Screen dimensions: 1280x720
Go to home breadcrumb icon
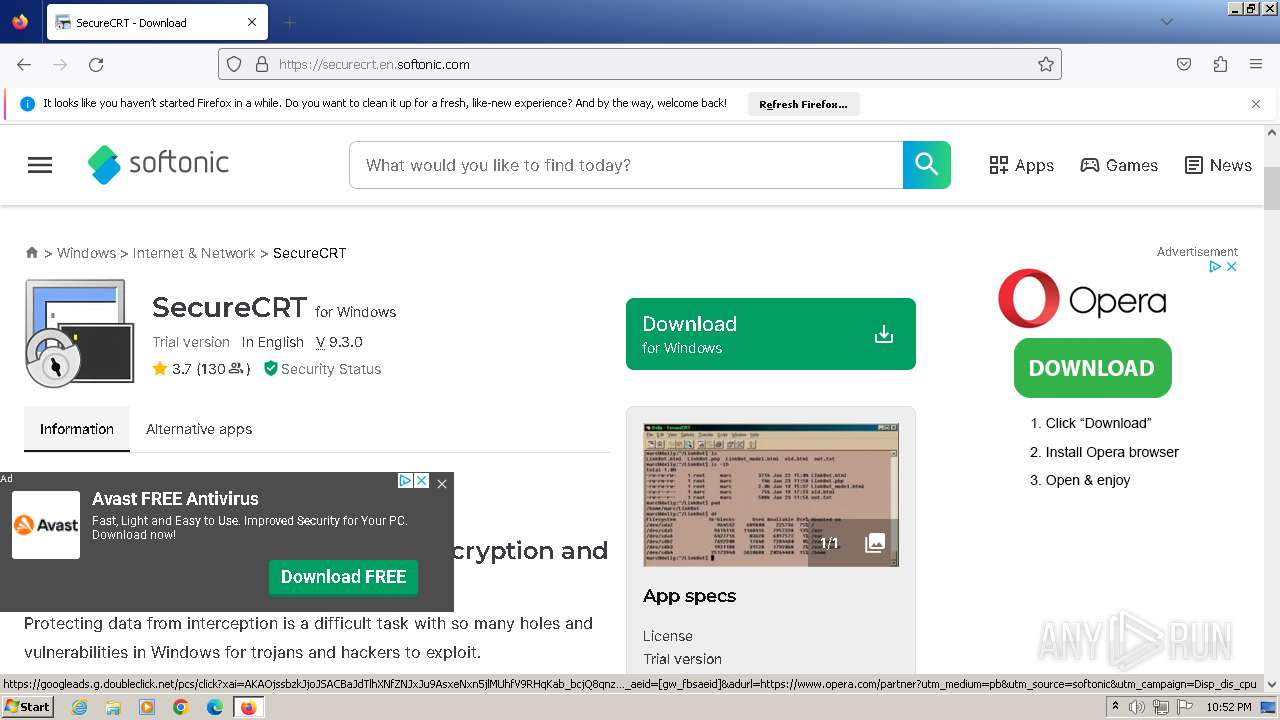tap(32, 253)
